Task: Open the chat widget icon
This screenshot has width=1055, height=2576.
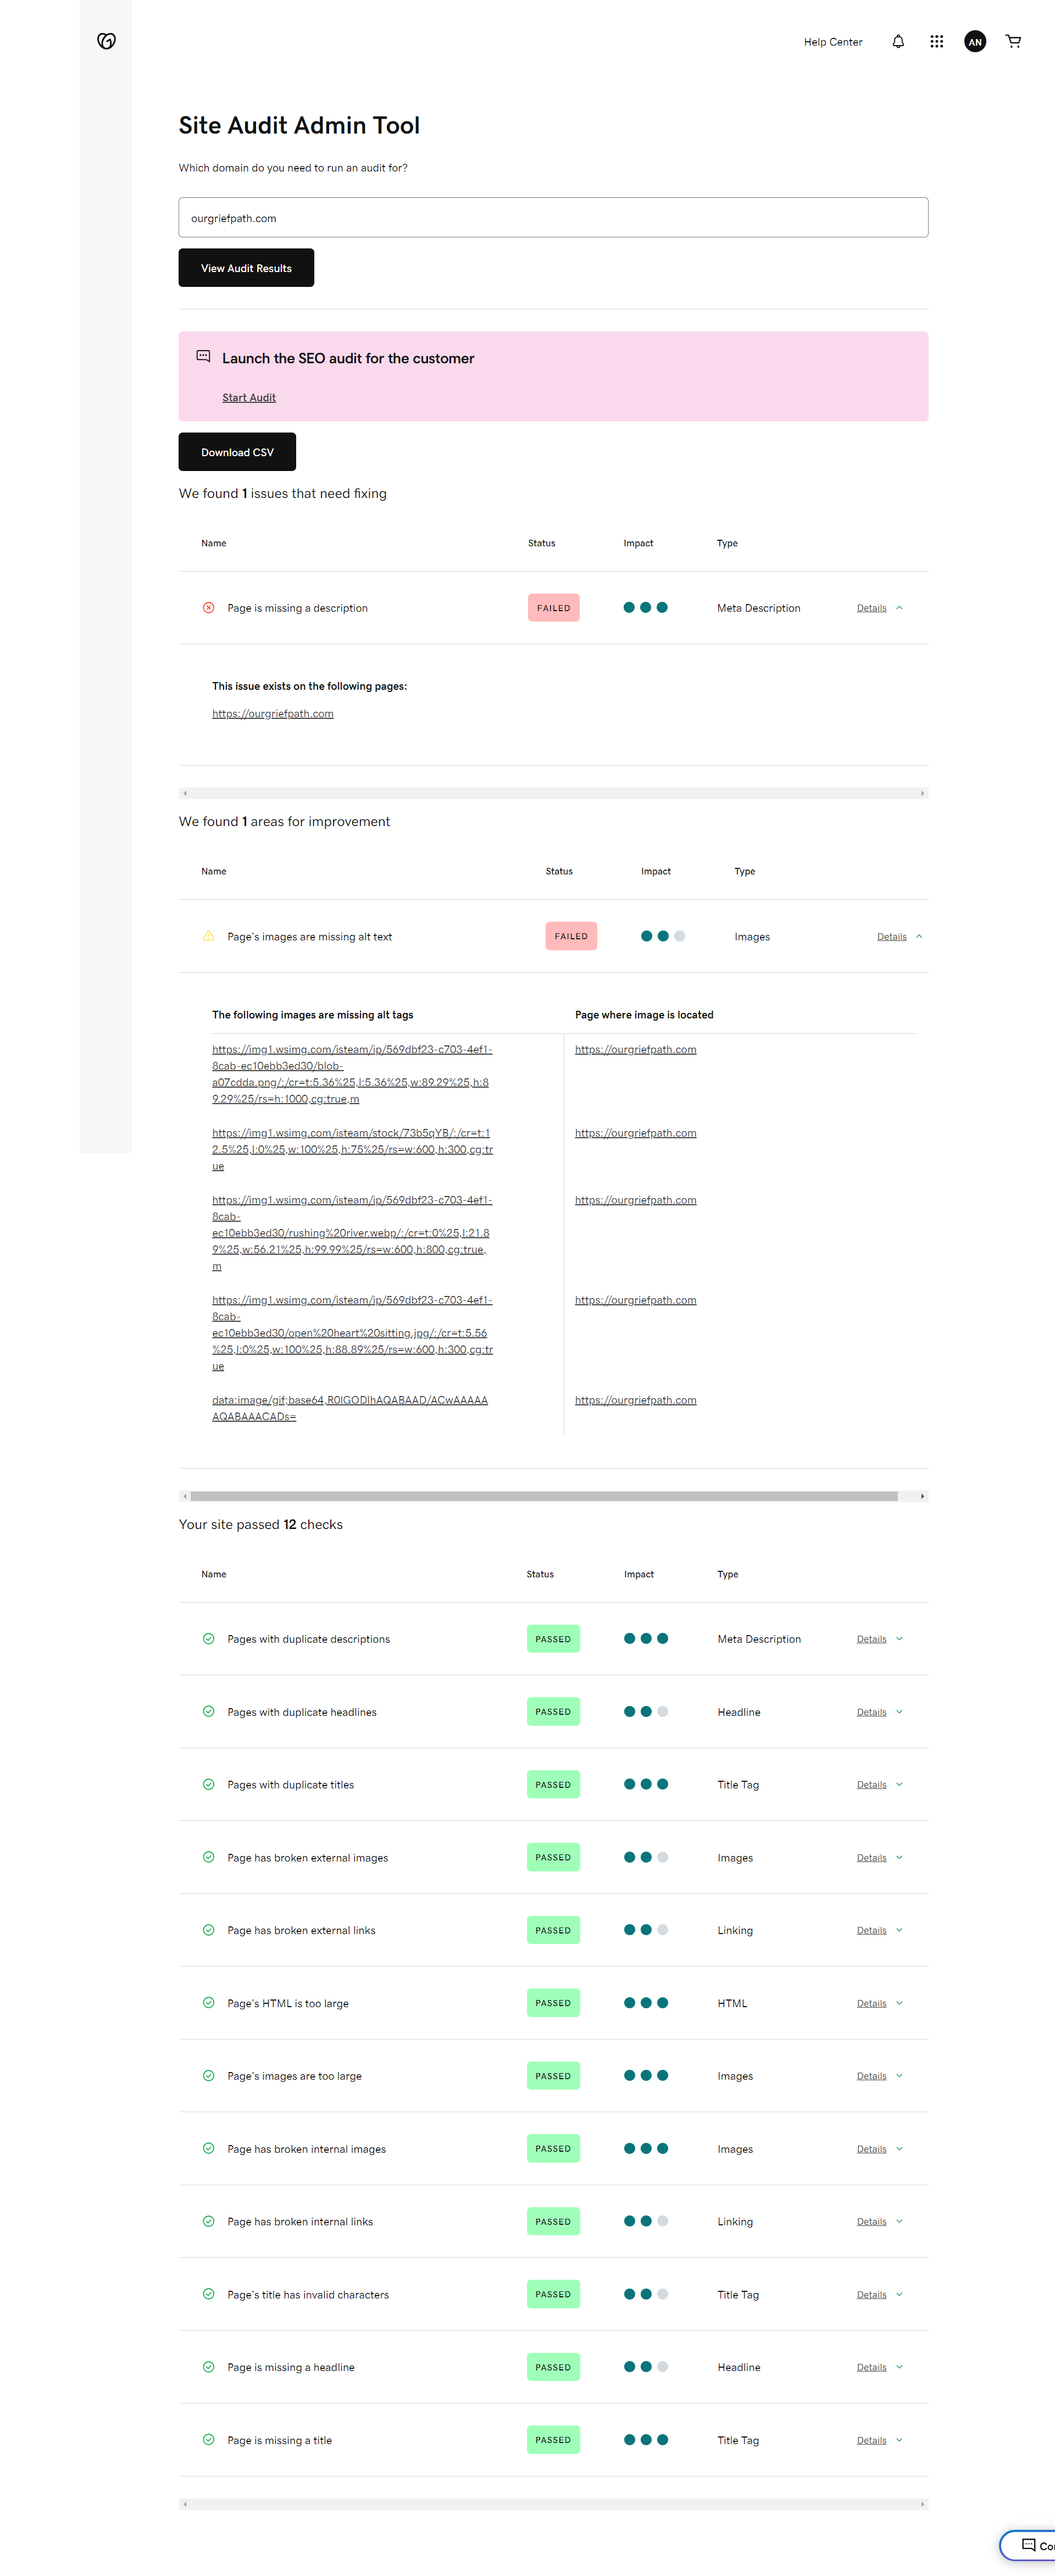Action: coord(1028,2545)
